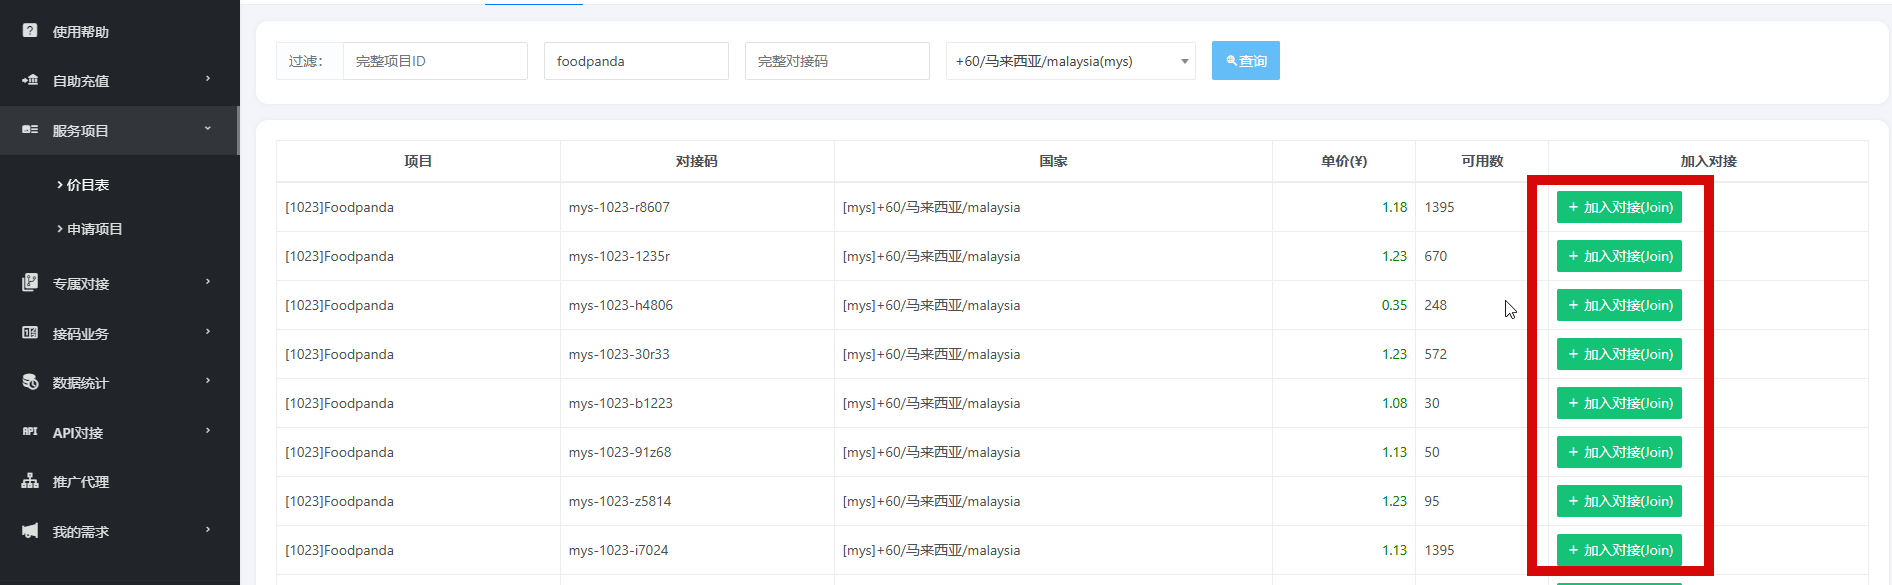Focus the 完整项目ID input field

(435, 61)
